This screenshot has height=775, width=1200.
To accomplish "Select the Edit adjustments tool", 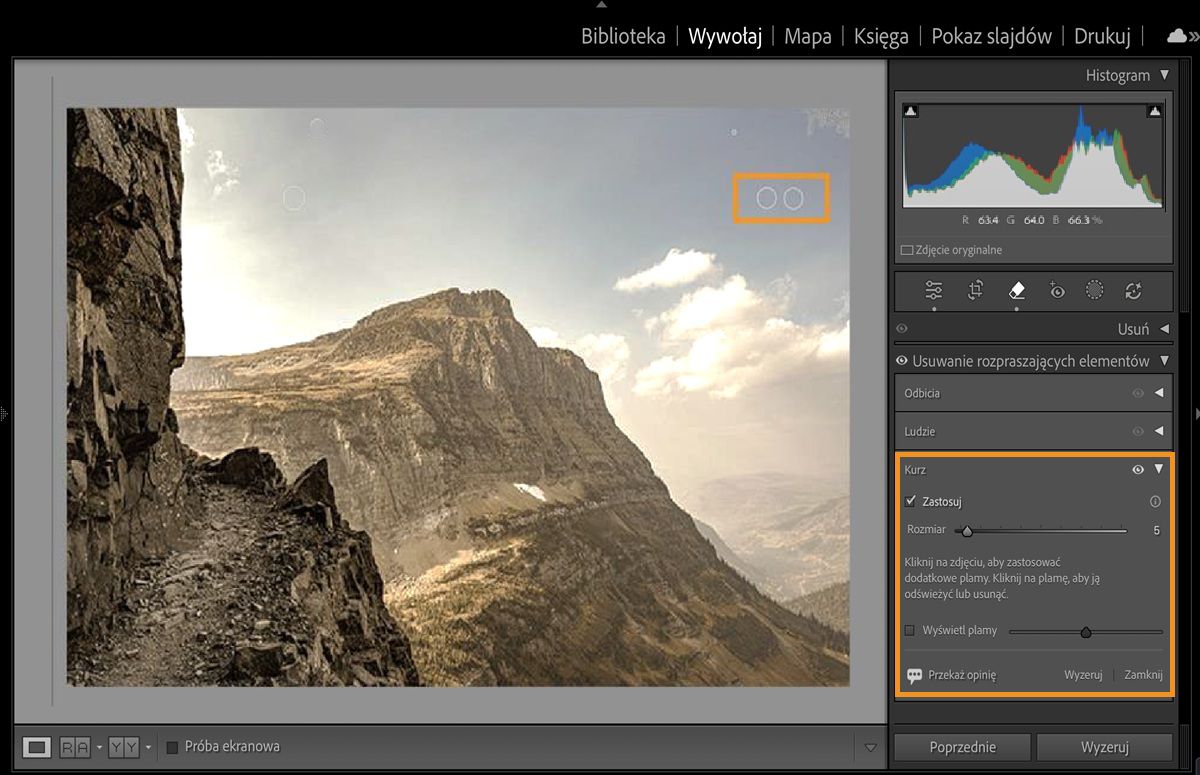I will click(x=934, y=290).
